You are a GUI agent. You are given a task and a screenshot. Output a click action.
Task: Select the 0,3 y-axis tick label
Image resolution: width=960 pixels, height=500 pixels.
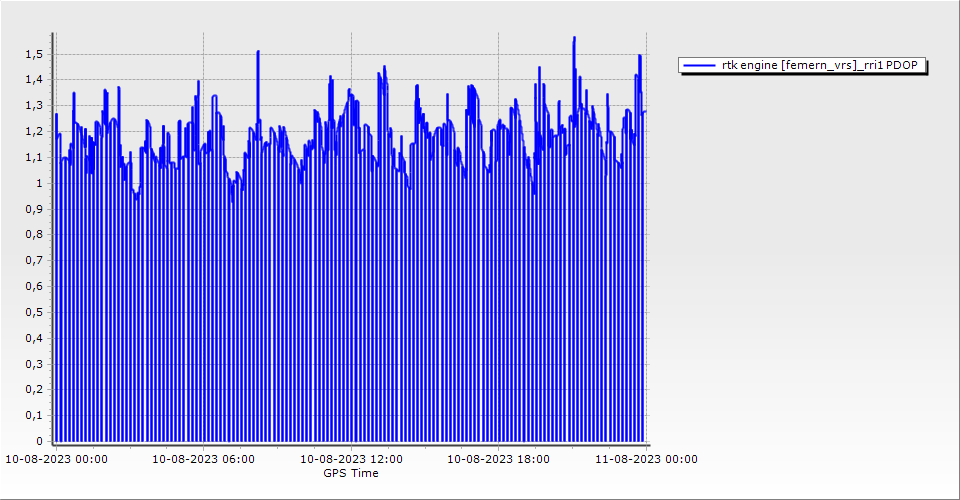click(x=34, y=364)
